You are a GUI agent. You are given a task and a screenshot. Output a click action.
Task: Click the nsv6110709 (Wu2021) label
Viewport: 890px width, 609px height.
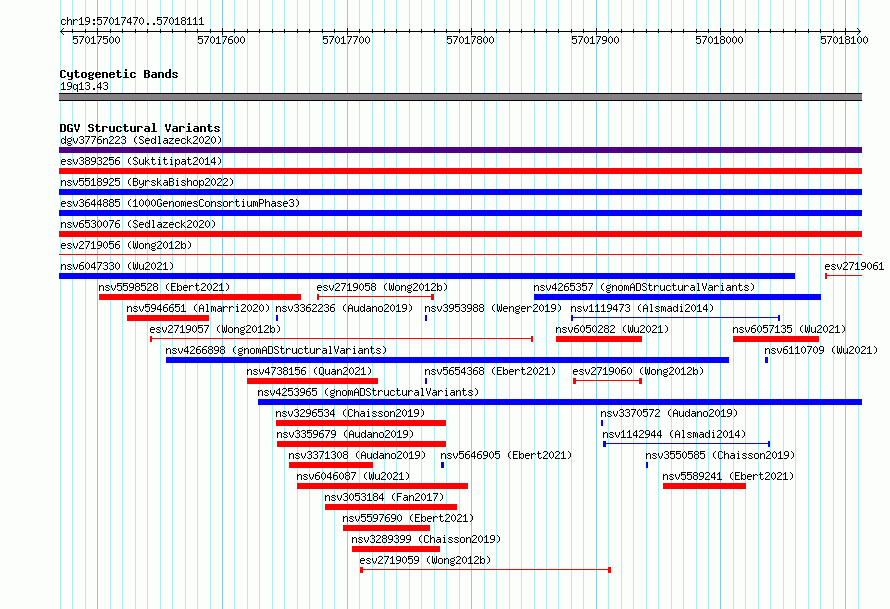[821, 350]
